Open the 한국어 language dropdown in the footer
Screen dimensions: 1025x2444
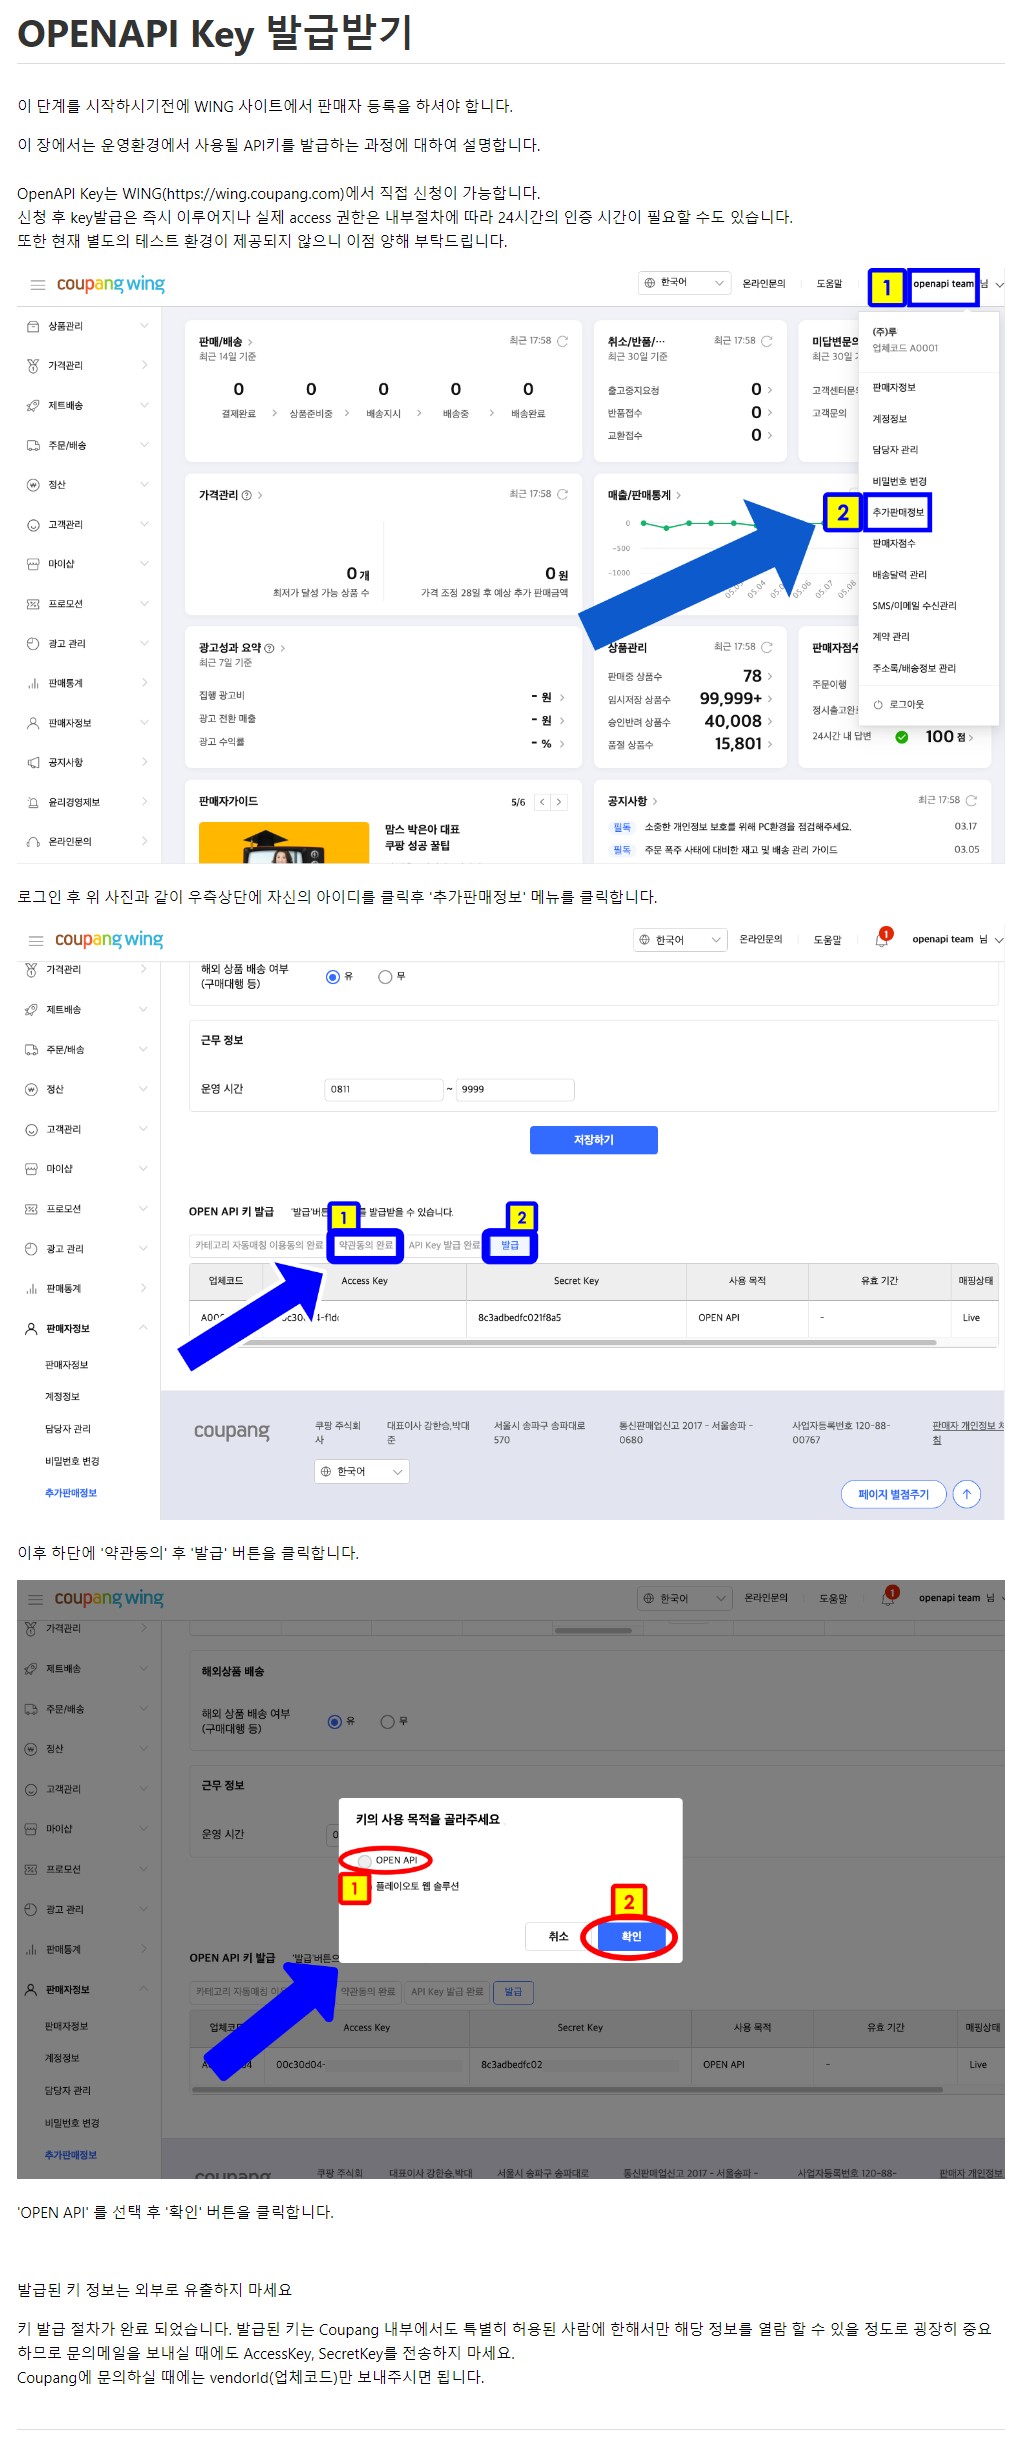362,1472
